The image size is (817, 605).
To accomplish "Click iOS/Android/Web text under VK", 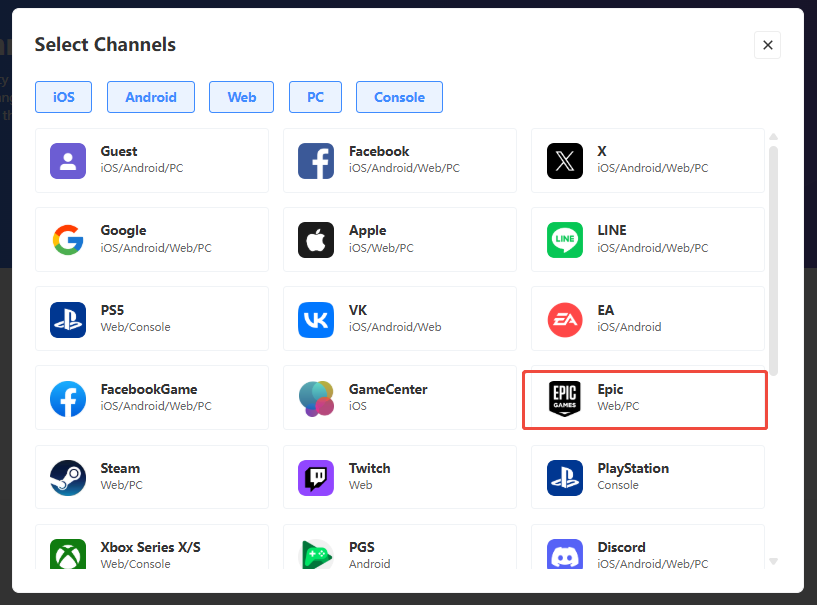I will [395, 327].
